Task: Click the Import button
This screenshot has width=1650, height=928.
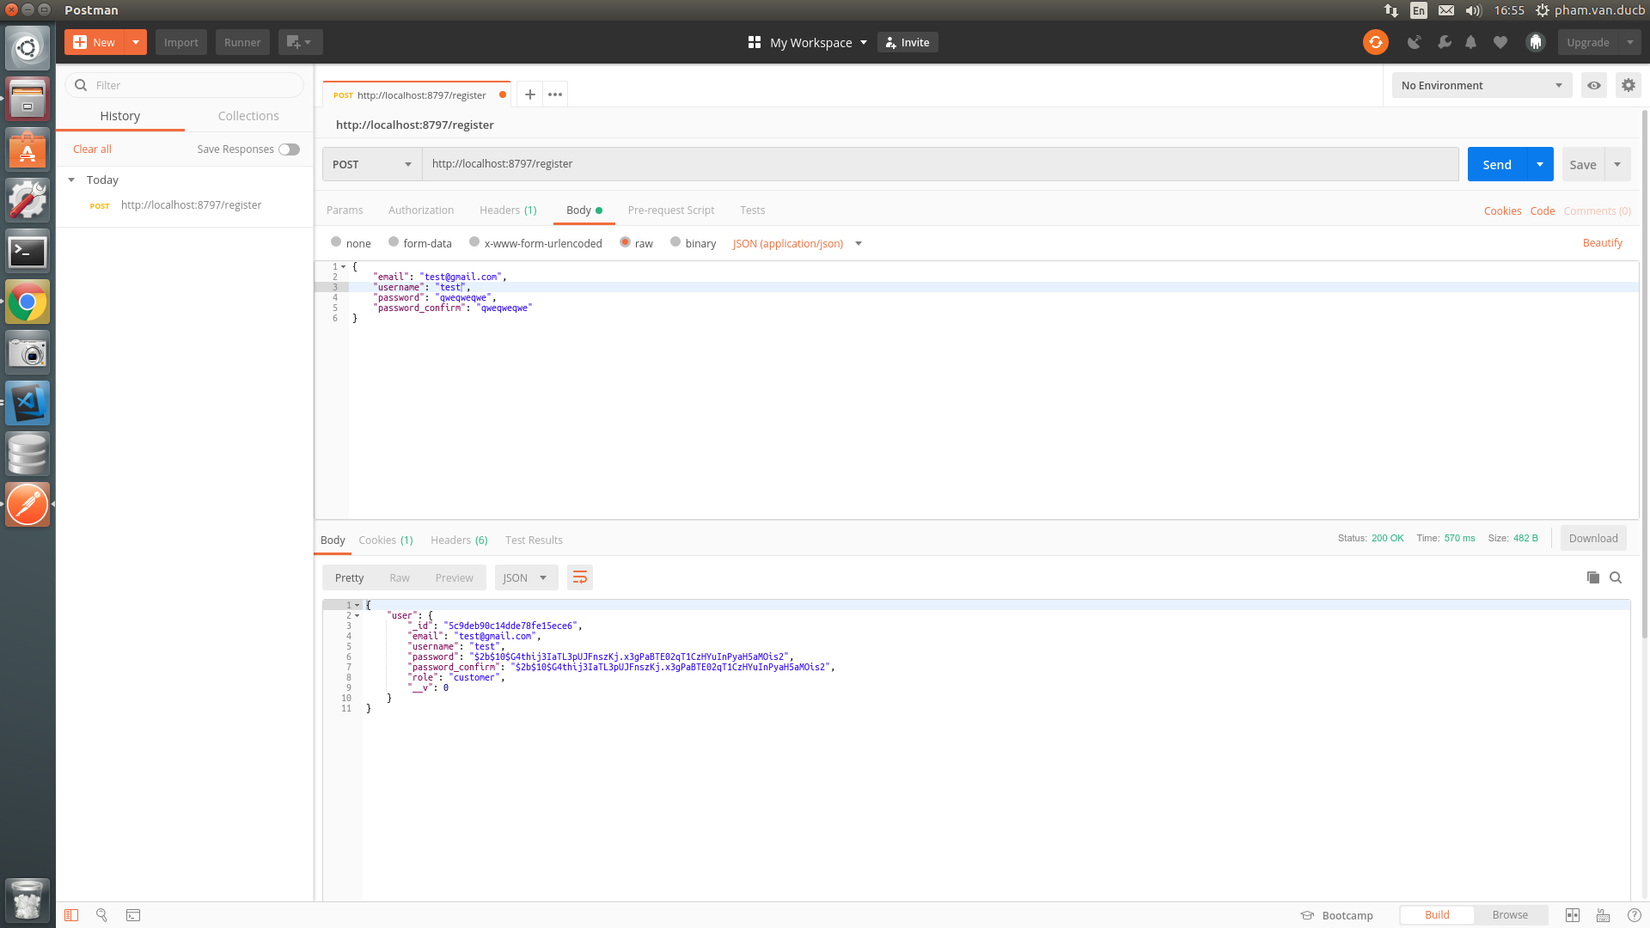Action: point(181,42)
